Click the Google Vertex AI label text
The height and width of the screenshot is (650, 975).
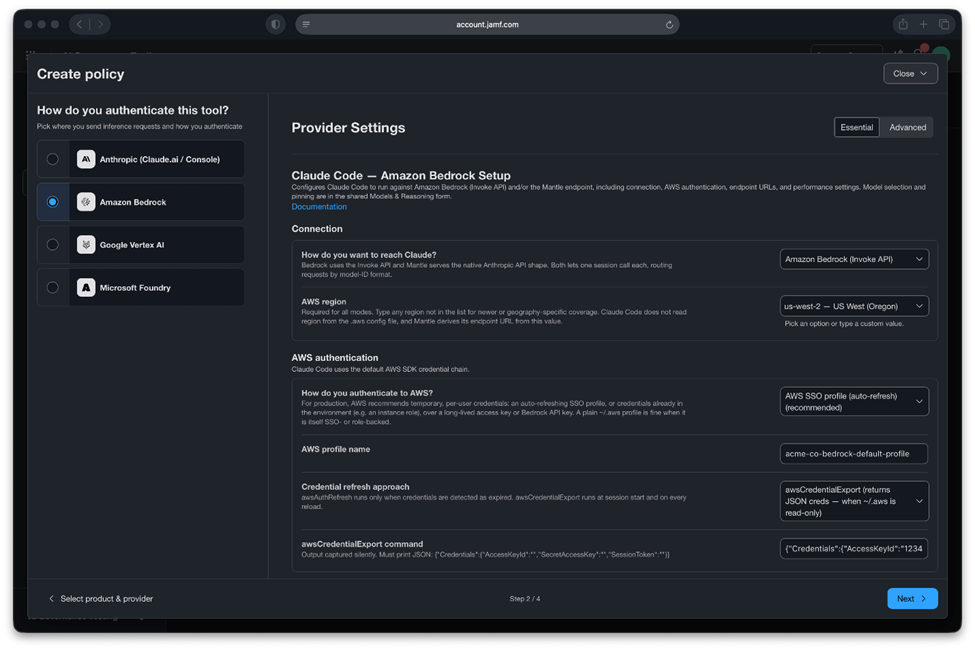(x=132, y=245)
